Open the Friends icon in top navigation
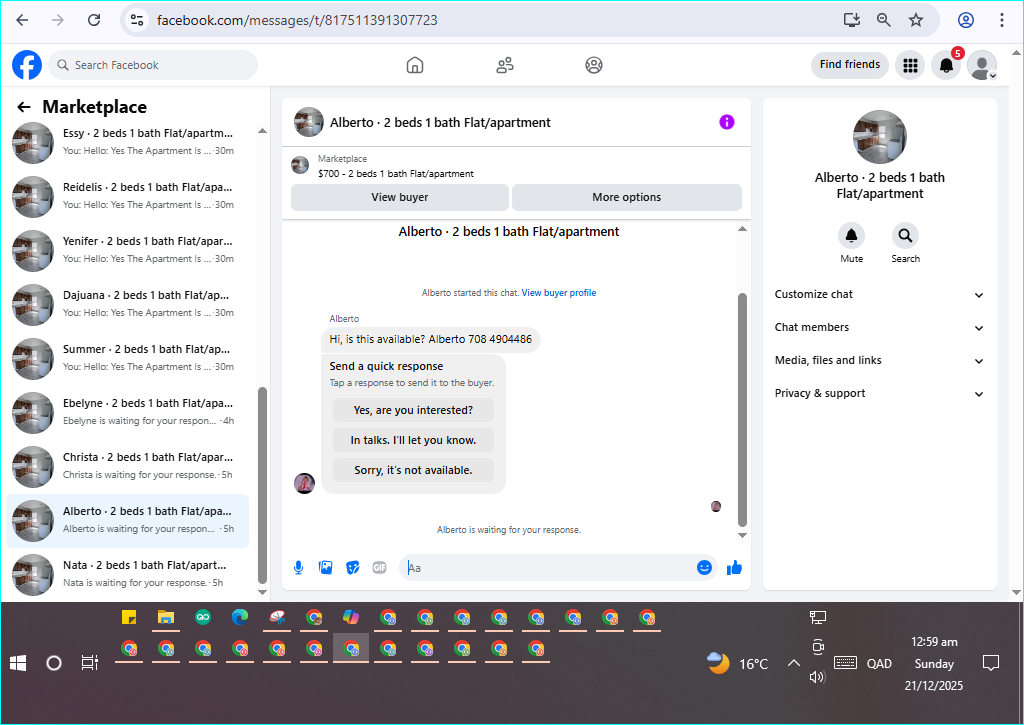Viewport: 1024px width, 725px height. tap(505, 65)
